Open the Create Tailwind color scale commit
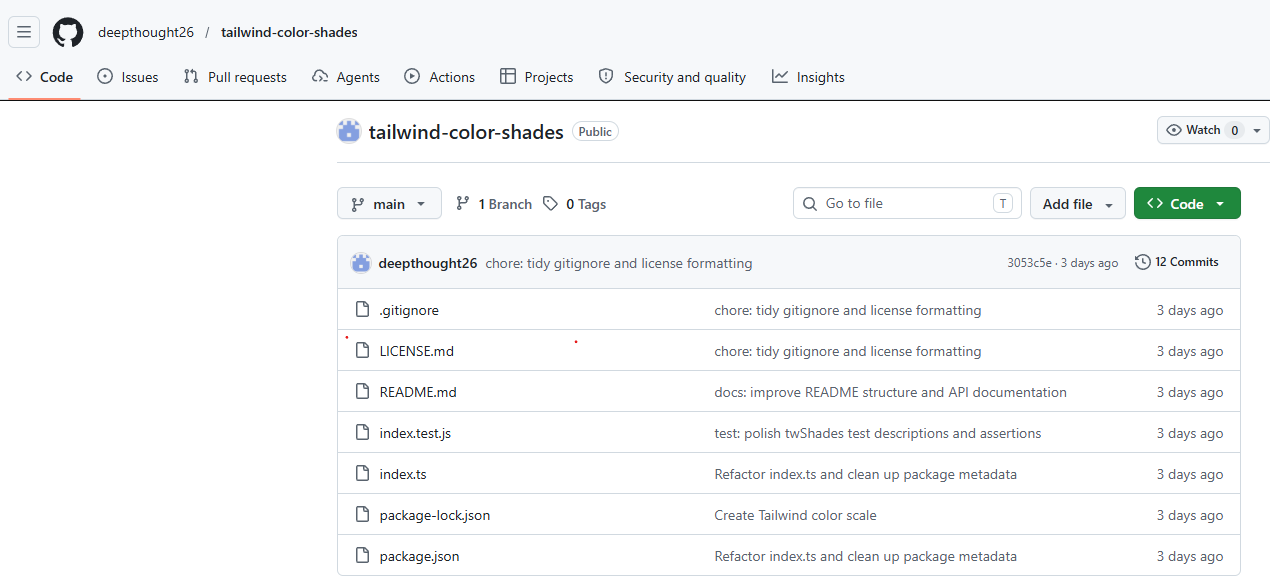 click(795, 515)
